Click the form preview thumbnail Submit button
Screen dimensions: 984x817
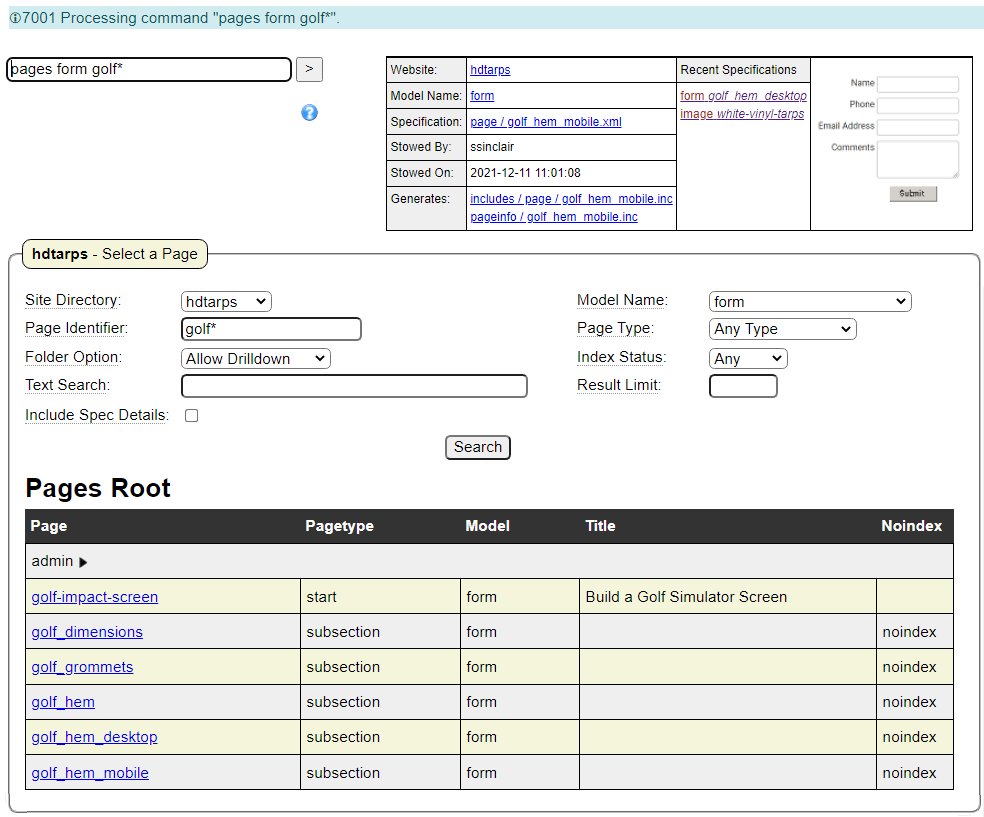(913, 194)
